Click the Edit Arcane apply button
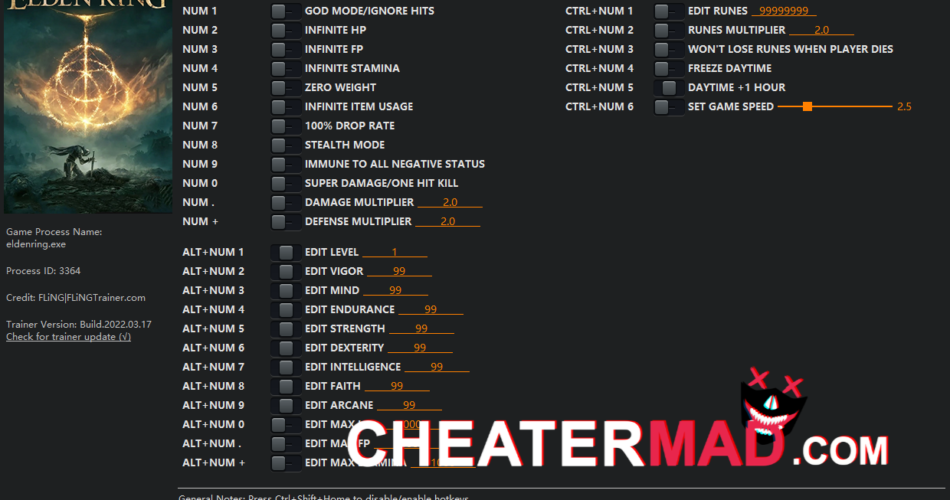This screenshot has height=500, width=950. [285, 405]
